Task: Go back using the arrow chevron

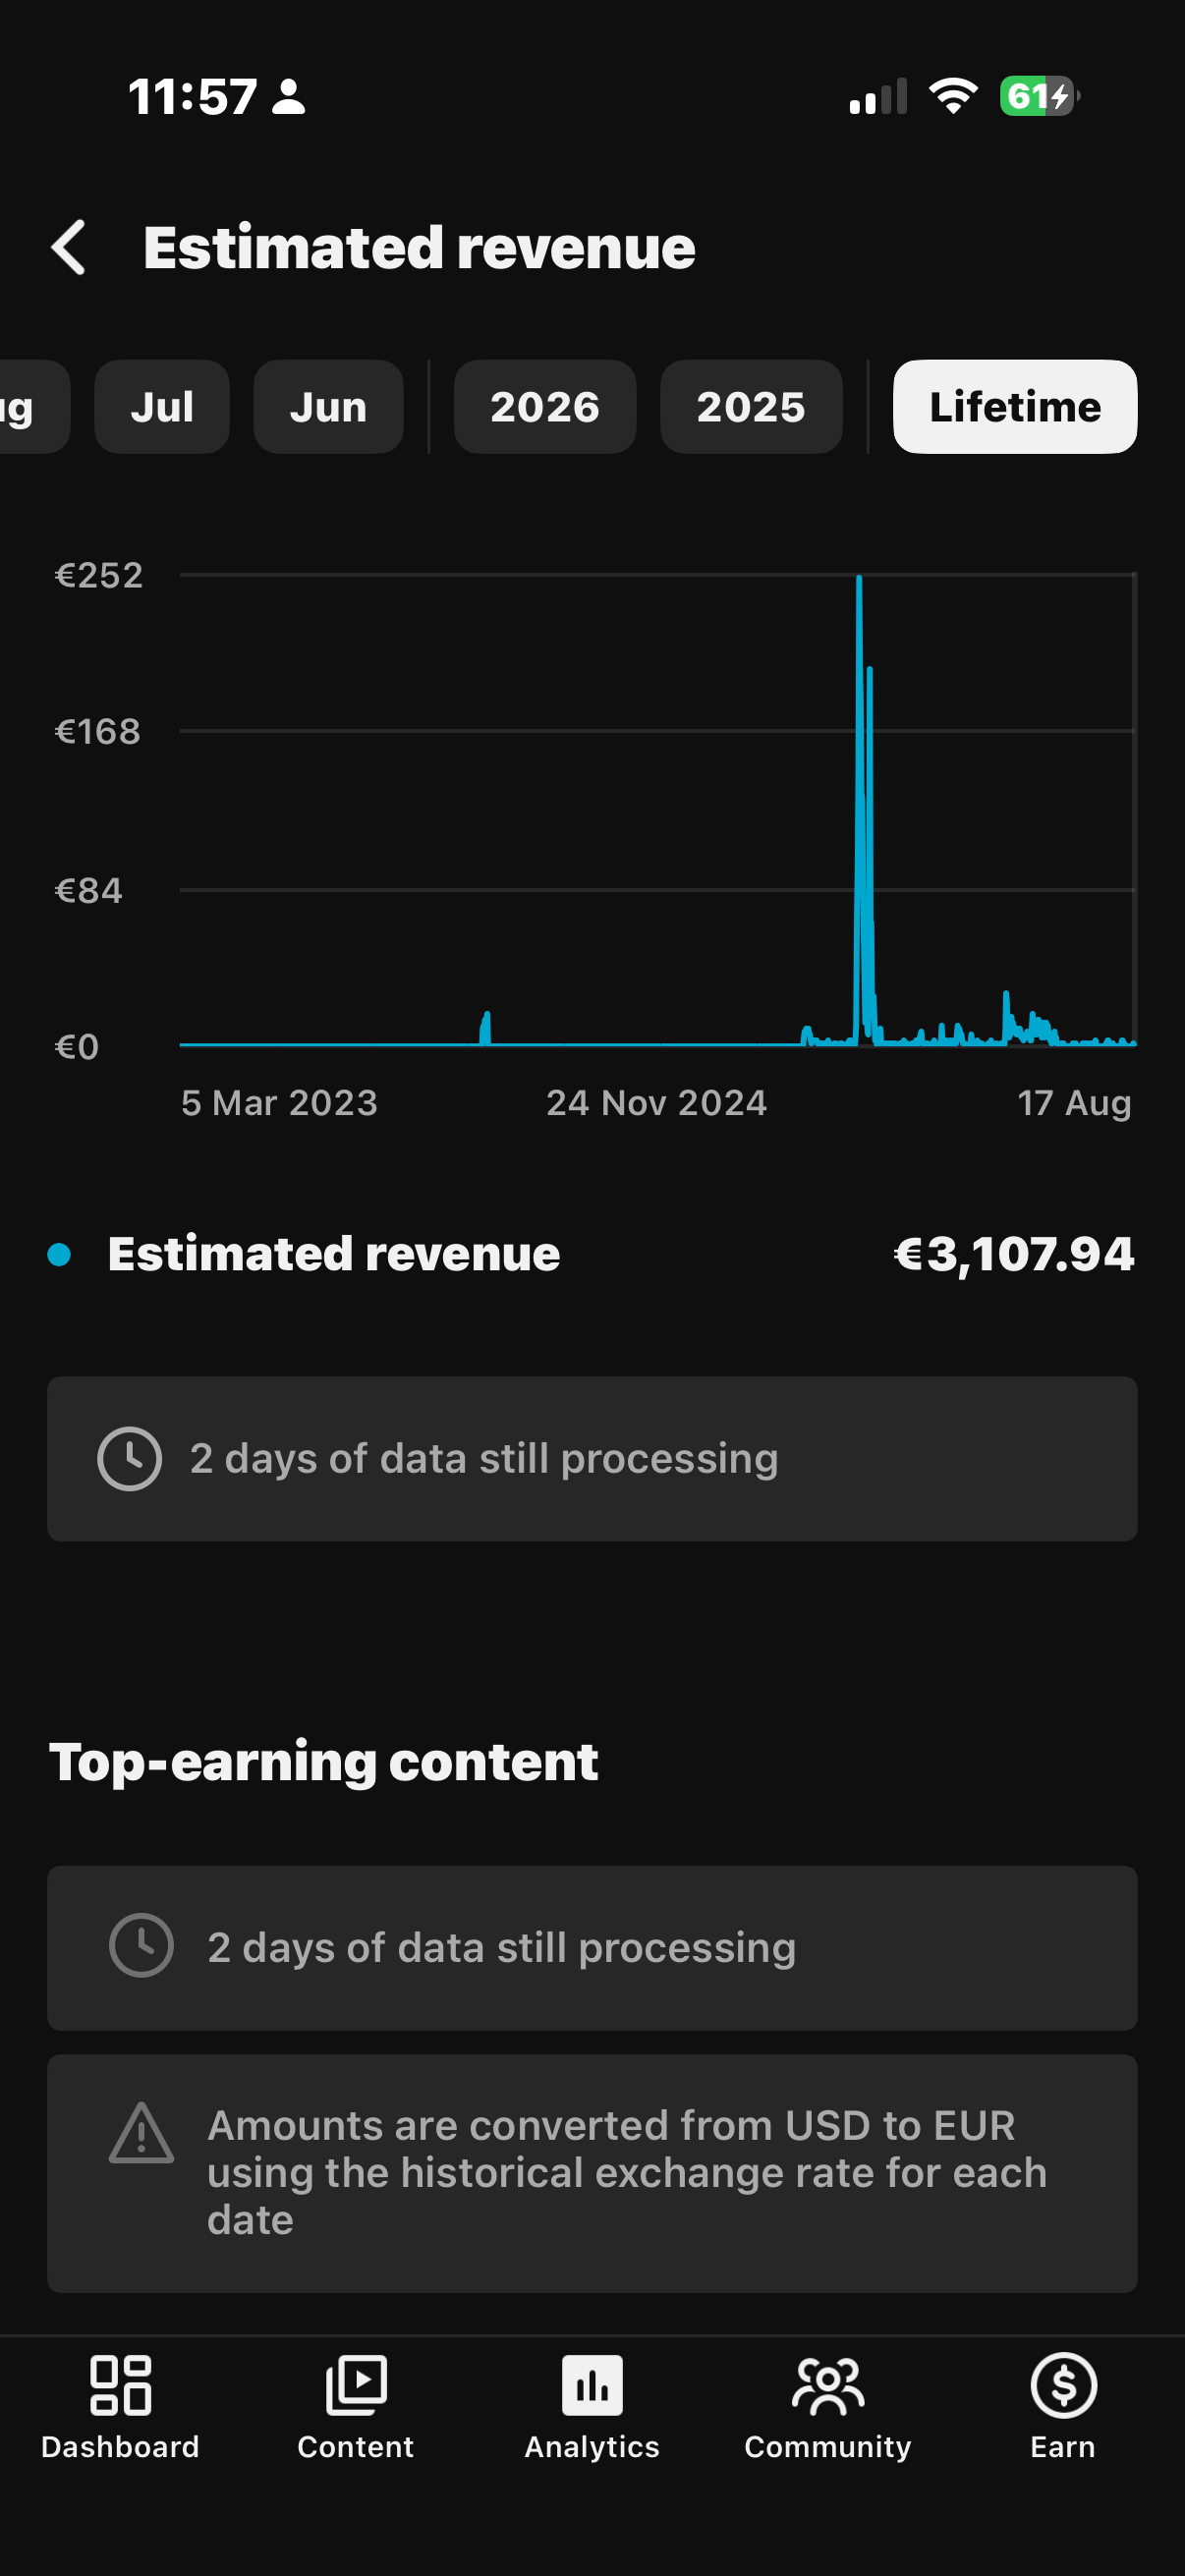Action: [68, 247]
